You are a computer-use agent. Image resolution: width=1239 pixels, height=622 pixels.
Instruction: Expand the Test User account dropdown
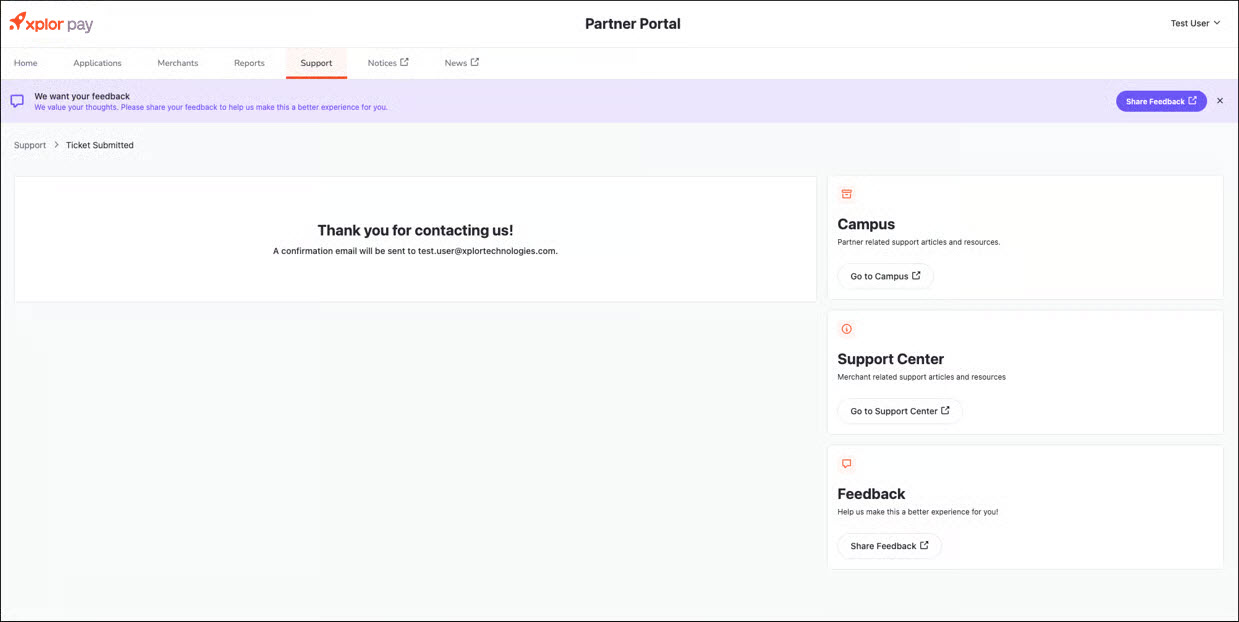pos(1195,23)
